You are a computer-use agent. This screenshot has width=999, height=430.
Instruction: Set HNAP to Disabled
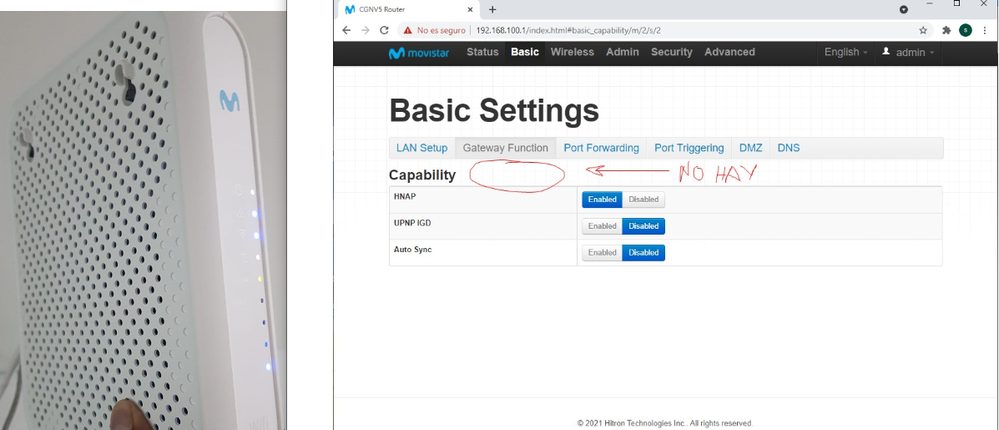pyautogui.click(x=643, y=199)
